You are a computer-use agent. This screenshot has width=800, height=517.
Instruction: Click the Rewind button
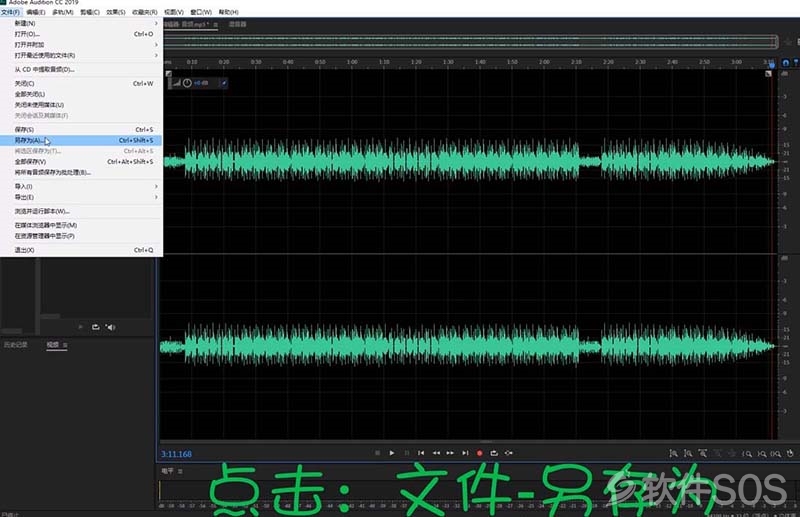click(x=436, y=453)
